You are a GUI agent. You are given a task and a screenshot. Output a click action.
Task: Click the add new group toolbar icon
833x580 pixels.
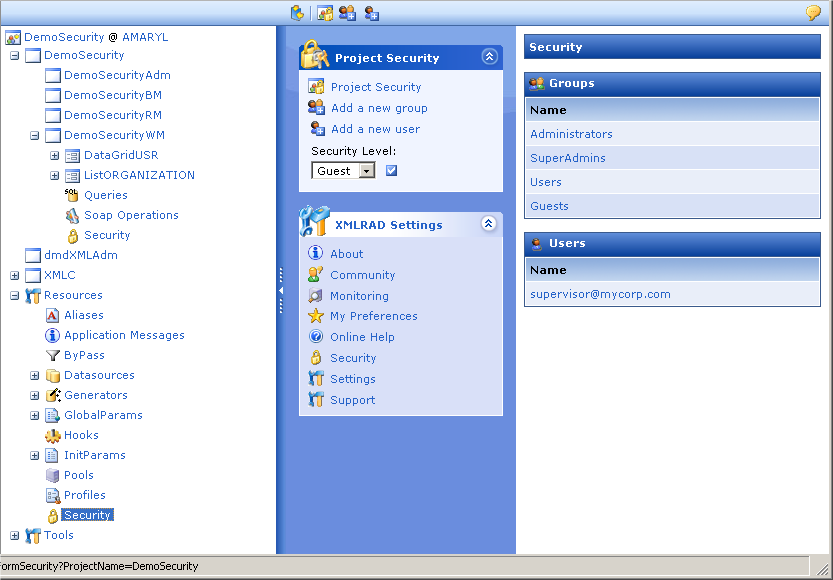pyautogui.click(x=347, y=13)
